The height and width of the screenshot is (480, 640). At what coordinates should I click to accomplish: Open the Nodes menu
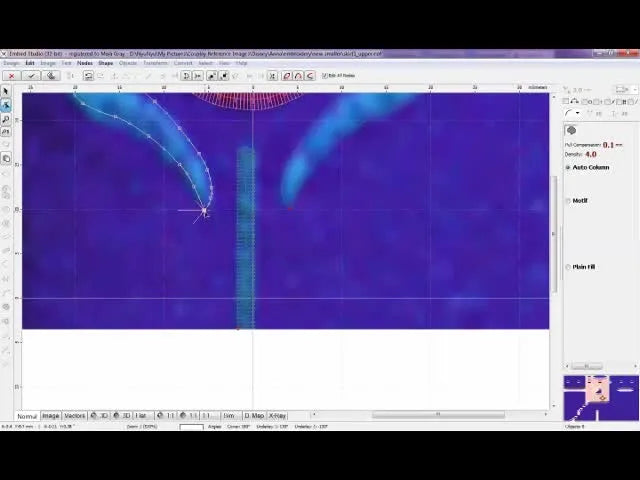tap(85, 63)
